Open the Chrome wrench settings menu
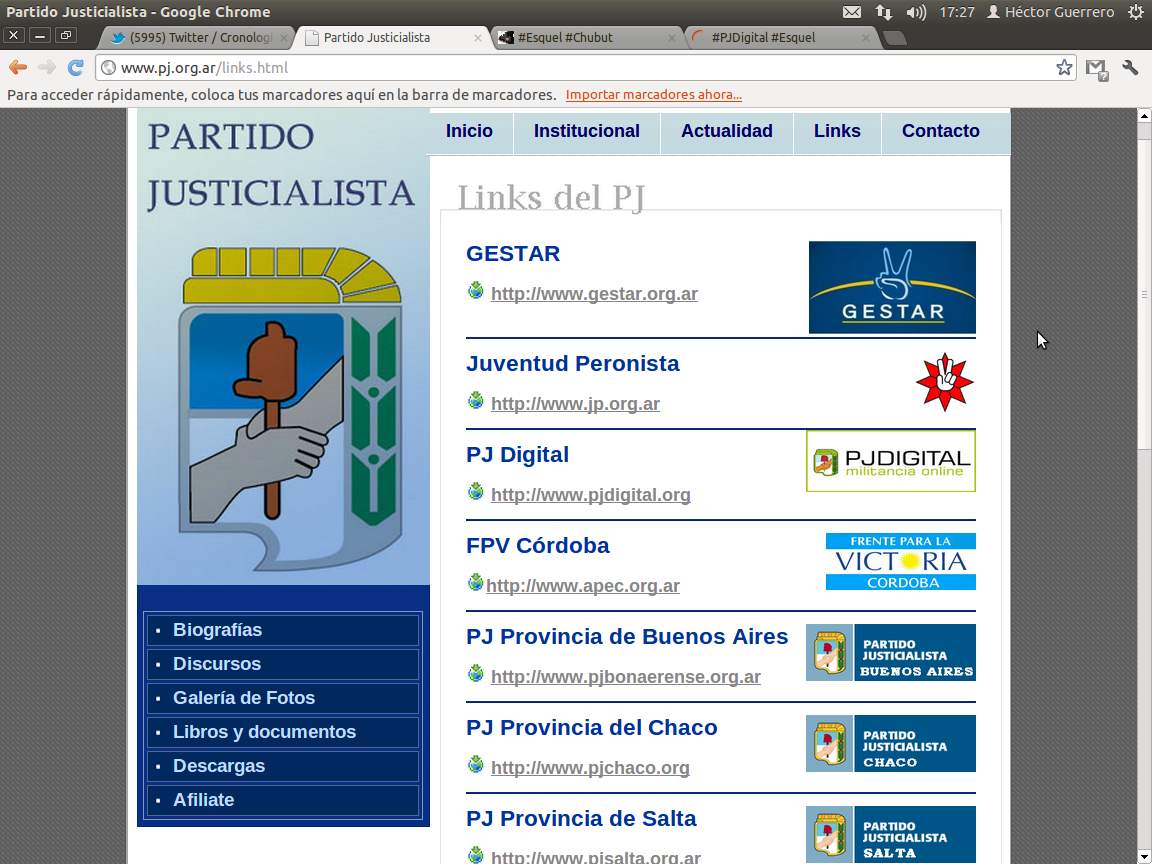This screenshot has height=864, width=1152. pyautogui.click(x=1130, y=67)
